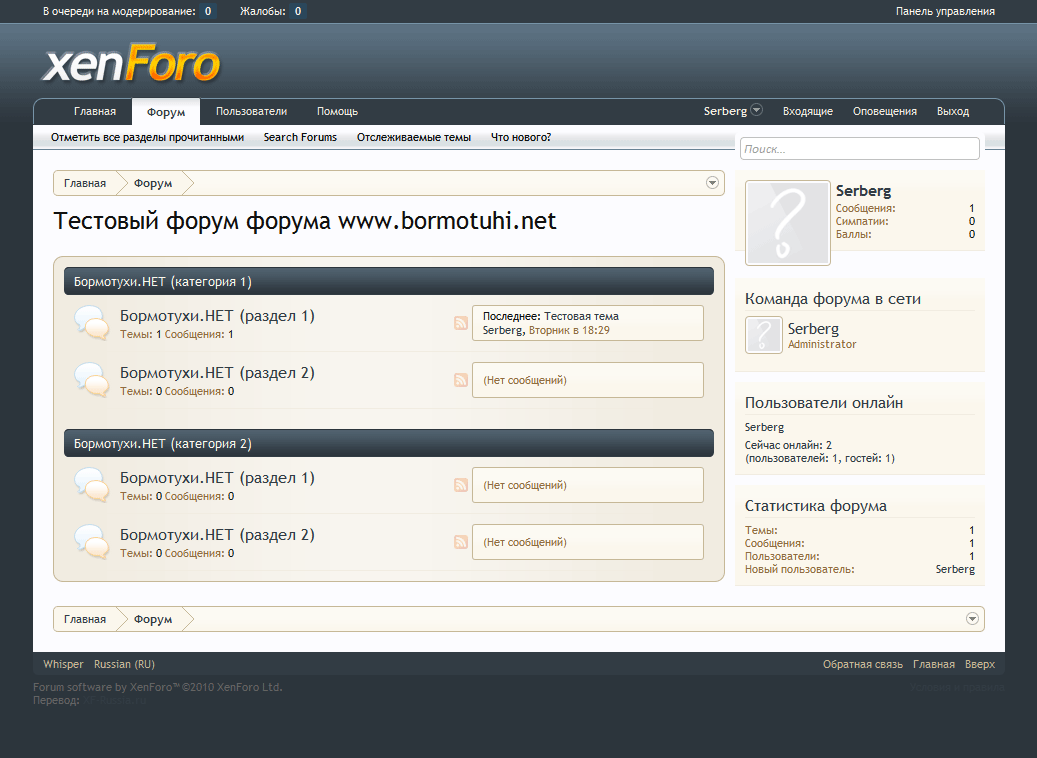1037x758 pixels.
Task: Go to Главная tab
Action: [95, 111]
